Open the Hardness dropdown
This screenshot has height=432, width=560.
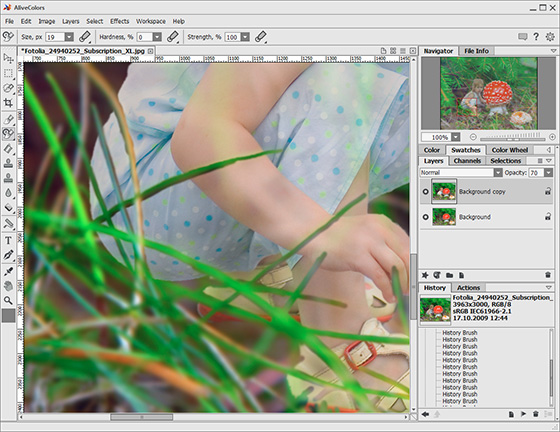(x=157, y=37)
